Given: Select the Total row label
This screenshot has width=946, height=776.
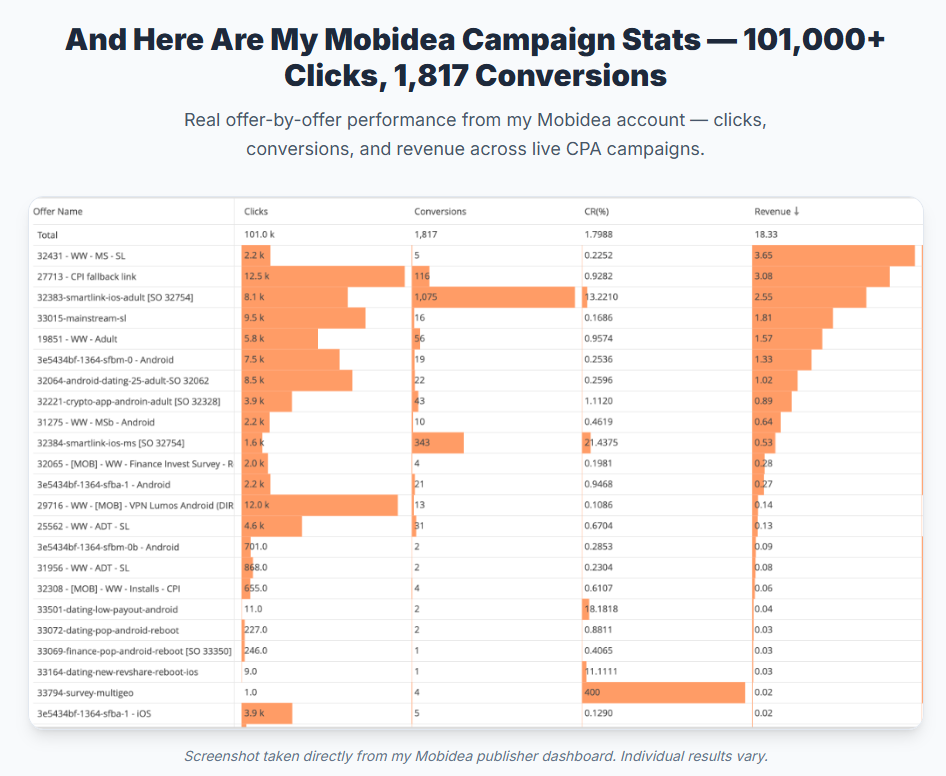Looking at the screenshot, I should point(48,235).
